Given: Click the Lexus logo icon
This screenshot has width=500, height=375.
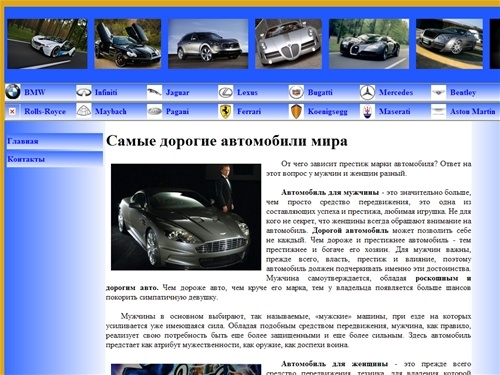Looking at the screenshot, I should point(225,92).
